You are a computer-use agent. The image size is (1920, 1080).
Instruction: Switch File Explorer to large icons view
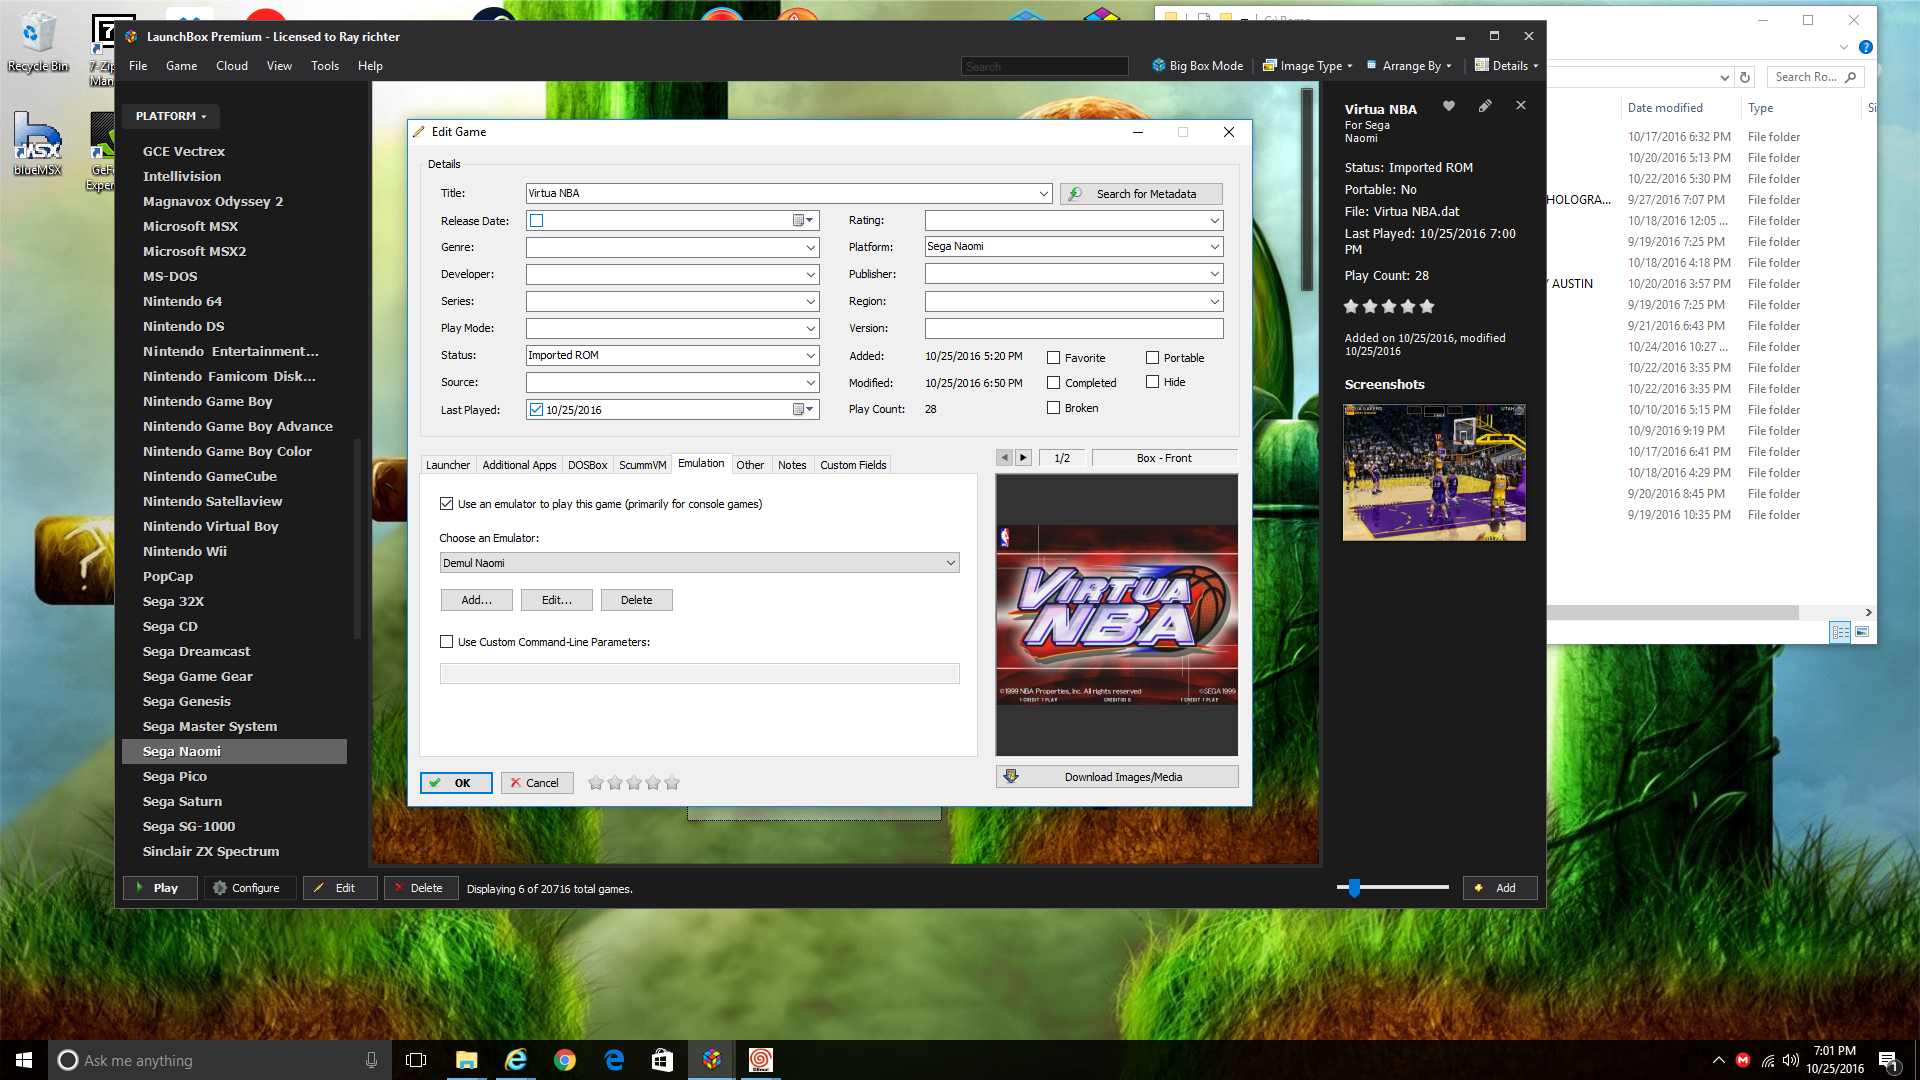click(x=1862, y=632)
